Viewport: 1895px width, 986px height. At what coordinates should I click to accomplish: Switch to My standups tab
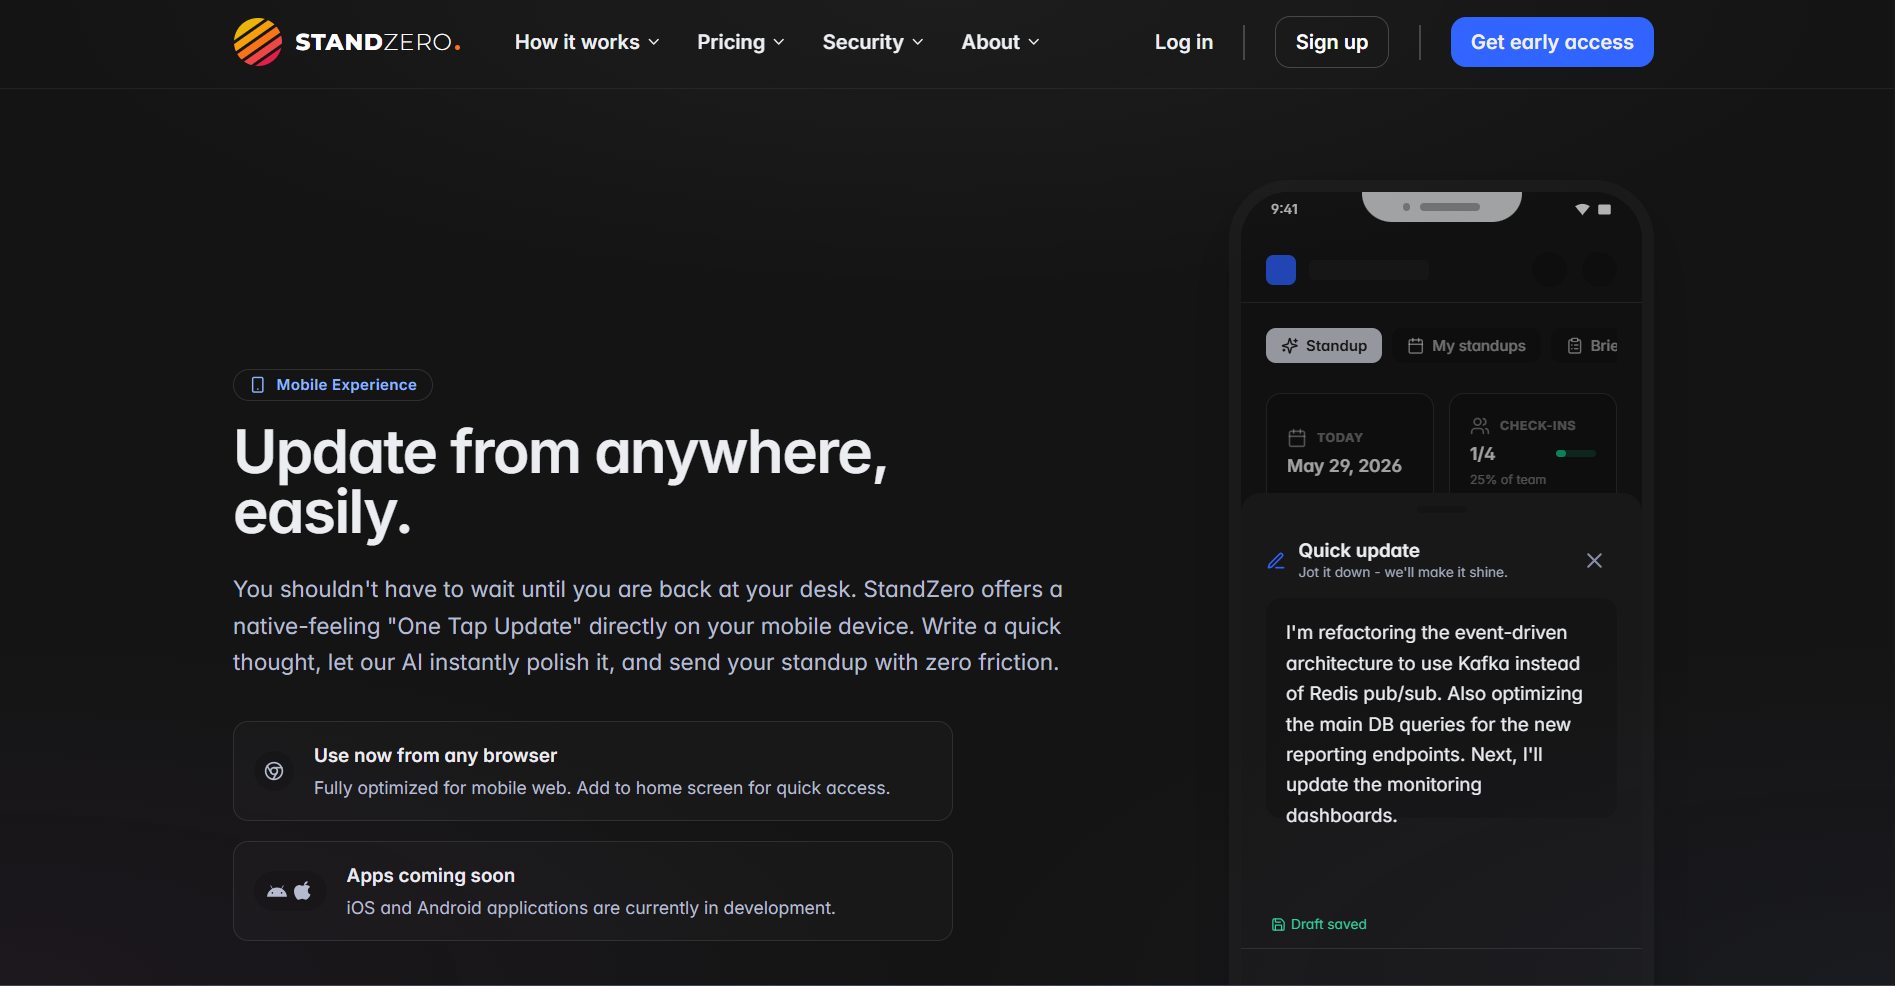point(1466,345)
